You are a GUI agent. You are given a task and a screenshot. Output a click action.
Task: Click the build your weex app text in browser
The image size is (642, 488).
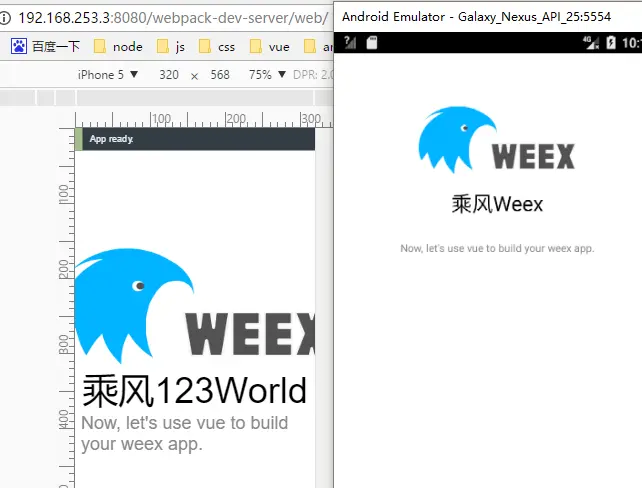tap(184, 434)
